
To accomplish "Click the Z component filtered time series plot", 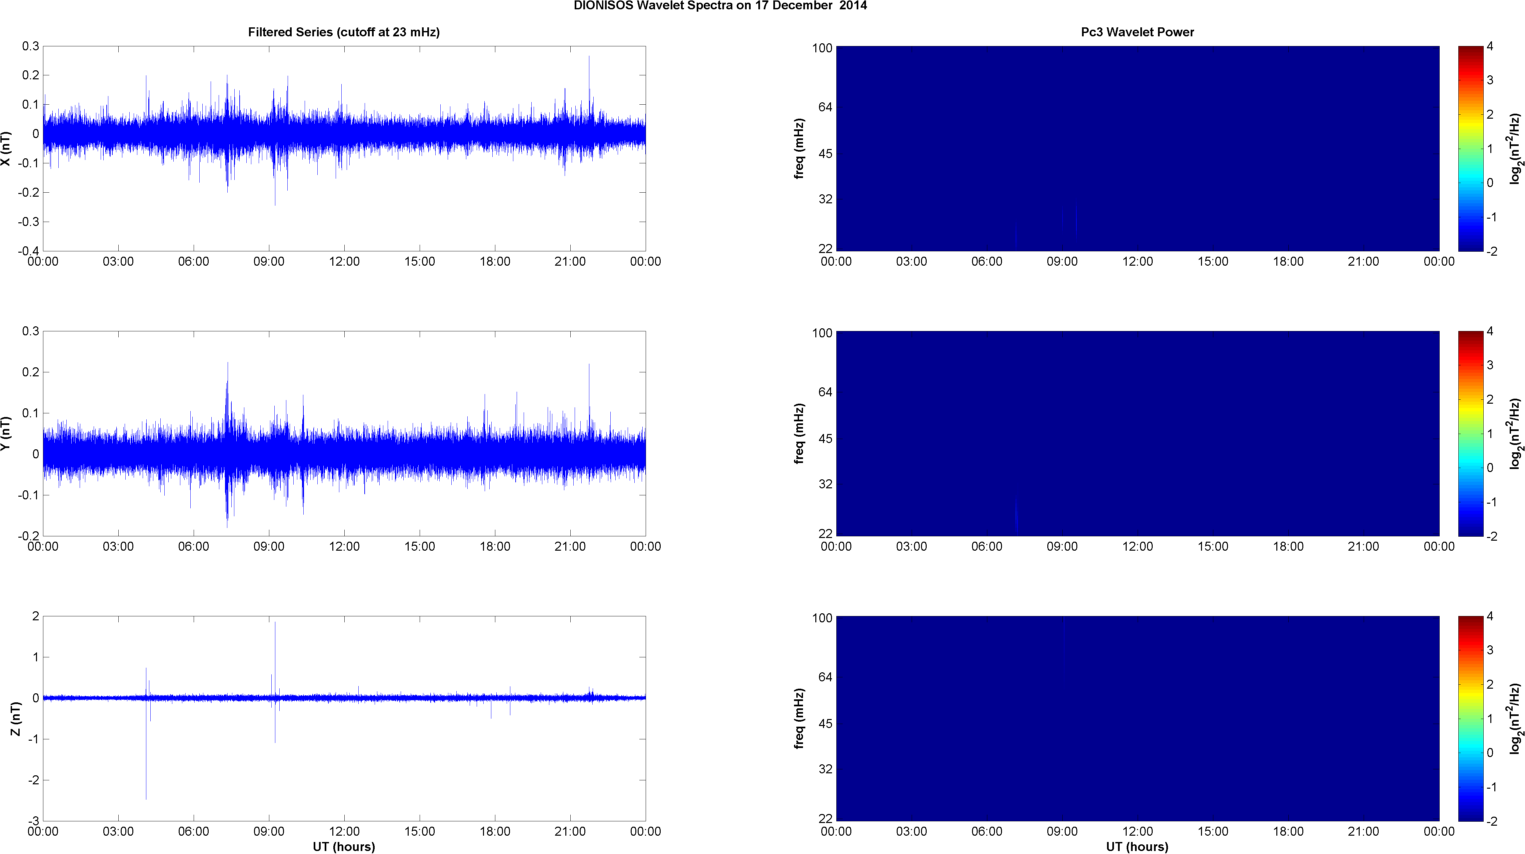I will pos(344,718).
